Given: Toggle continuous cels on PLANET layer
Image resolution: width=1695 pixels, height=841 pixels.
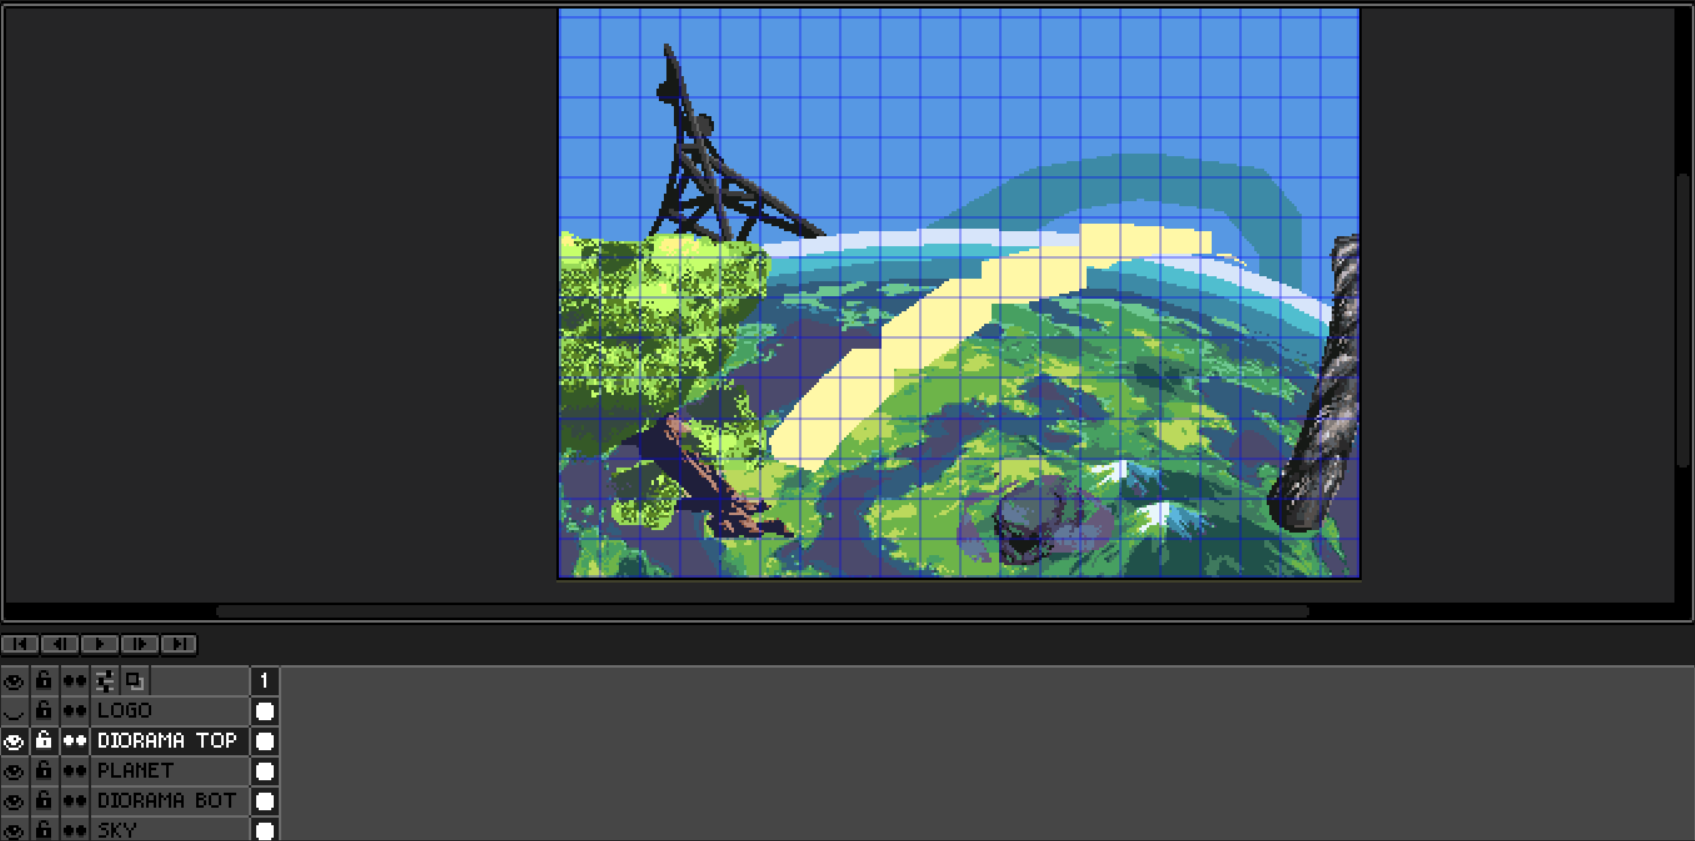Looking at the screenshot, I should click(74, 771).
